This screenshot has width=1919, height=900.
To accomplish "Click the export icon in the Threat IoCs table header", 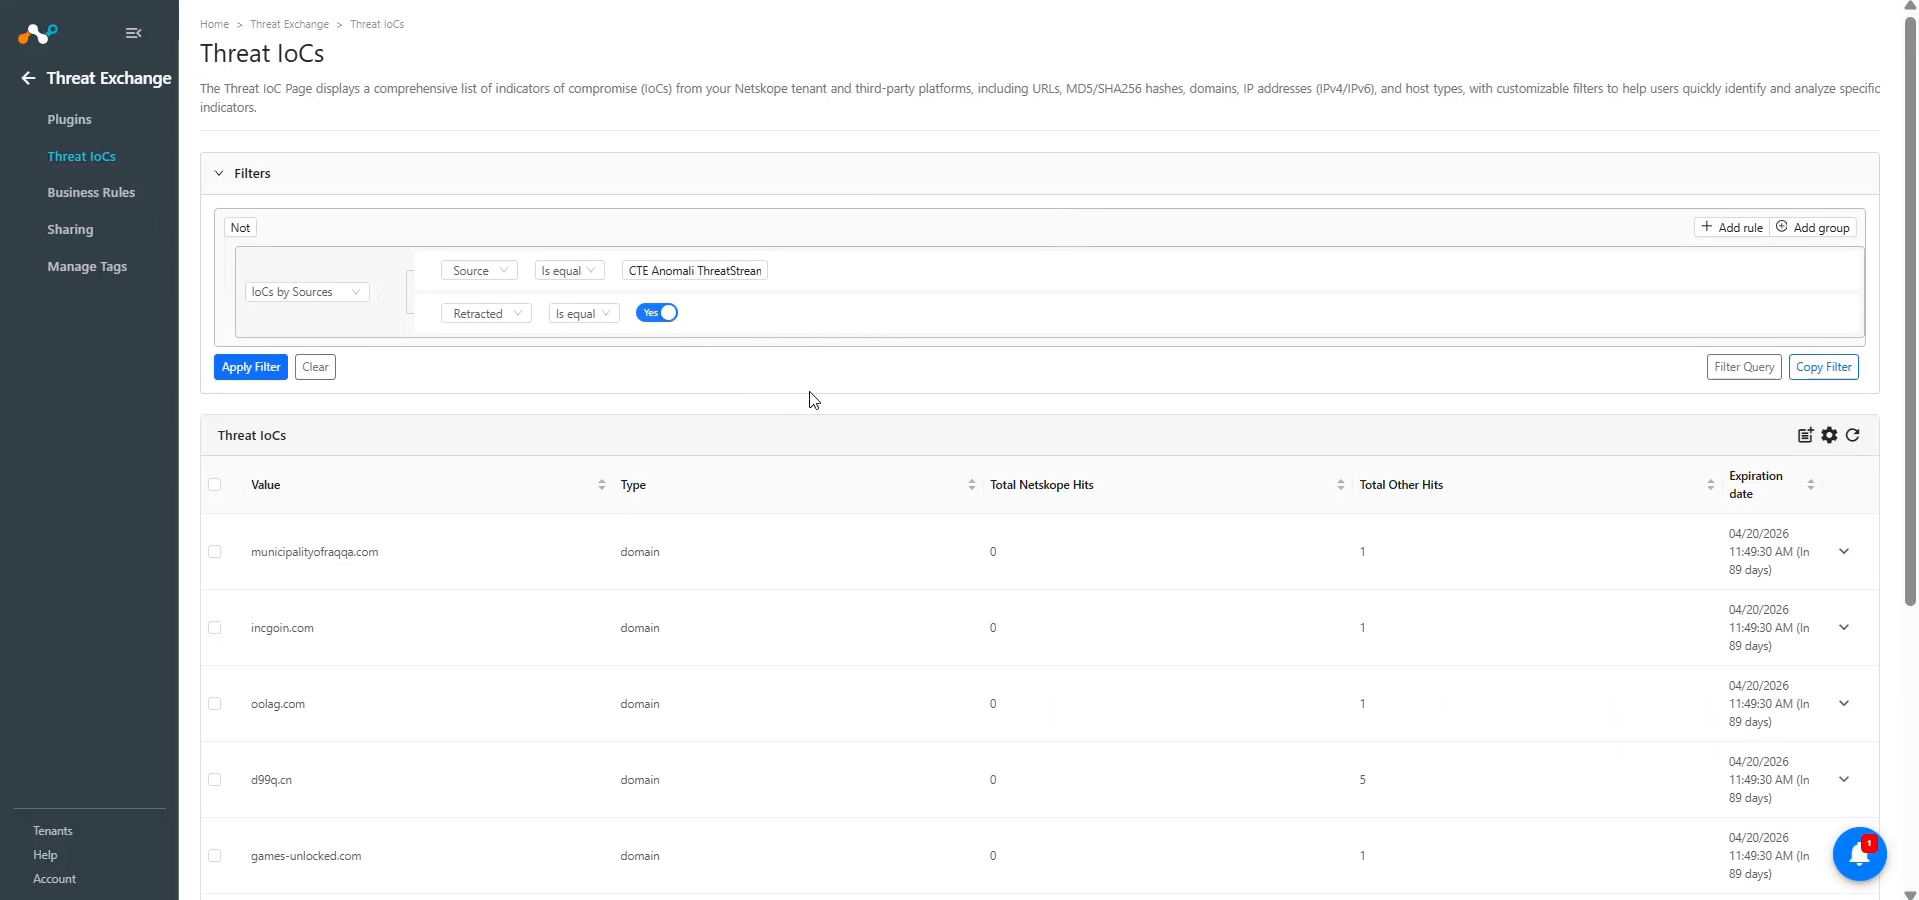I will click(x=1805, y=435).
